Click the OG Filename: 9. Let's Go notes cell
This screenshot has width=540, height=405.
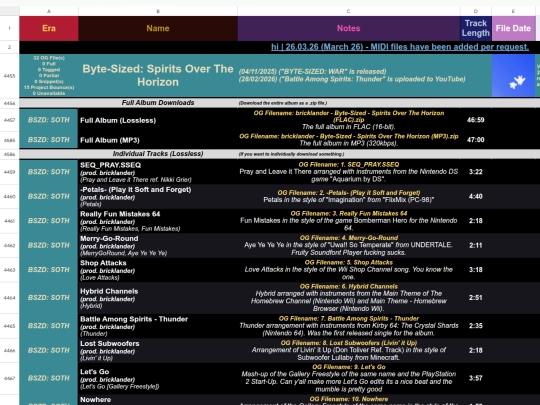click(349, 378)
